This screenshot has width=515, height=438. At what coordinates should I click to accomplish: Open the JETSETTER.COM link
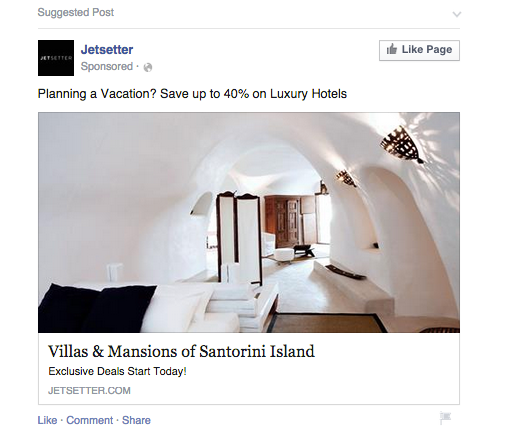coord(89,391)
